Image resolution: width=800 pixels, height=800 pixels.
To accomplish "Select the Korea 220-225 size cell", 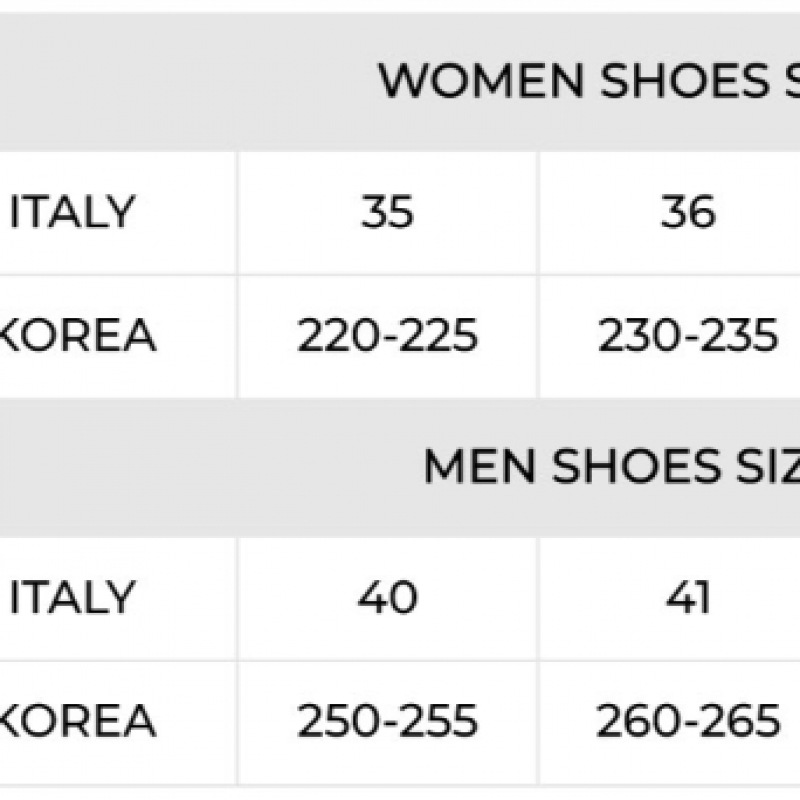I will (x=388, y=337).
